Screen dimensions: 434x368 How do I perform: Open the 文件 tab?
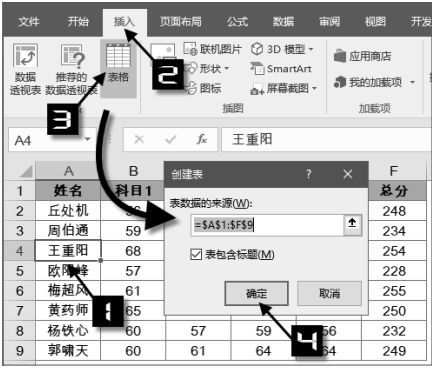coord(28,22)
